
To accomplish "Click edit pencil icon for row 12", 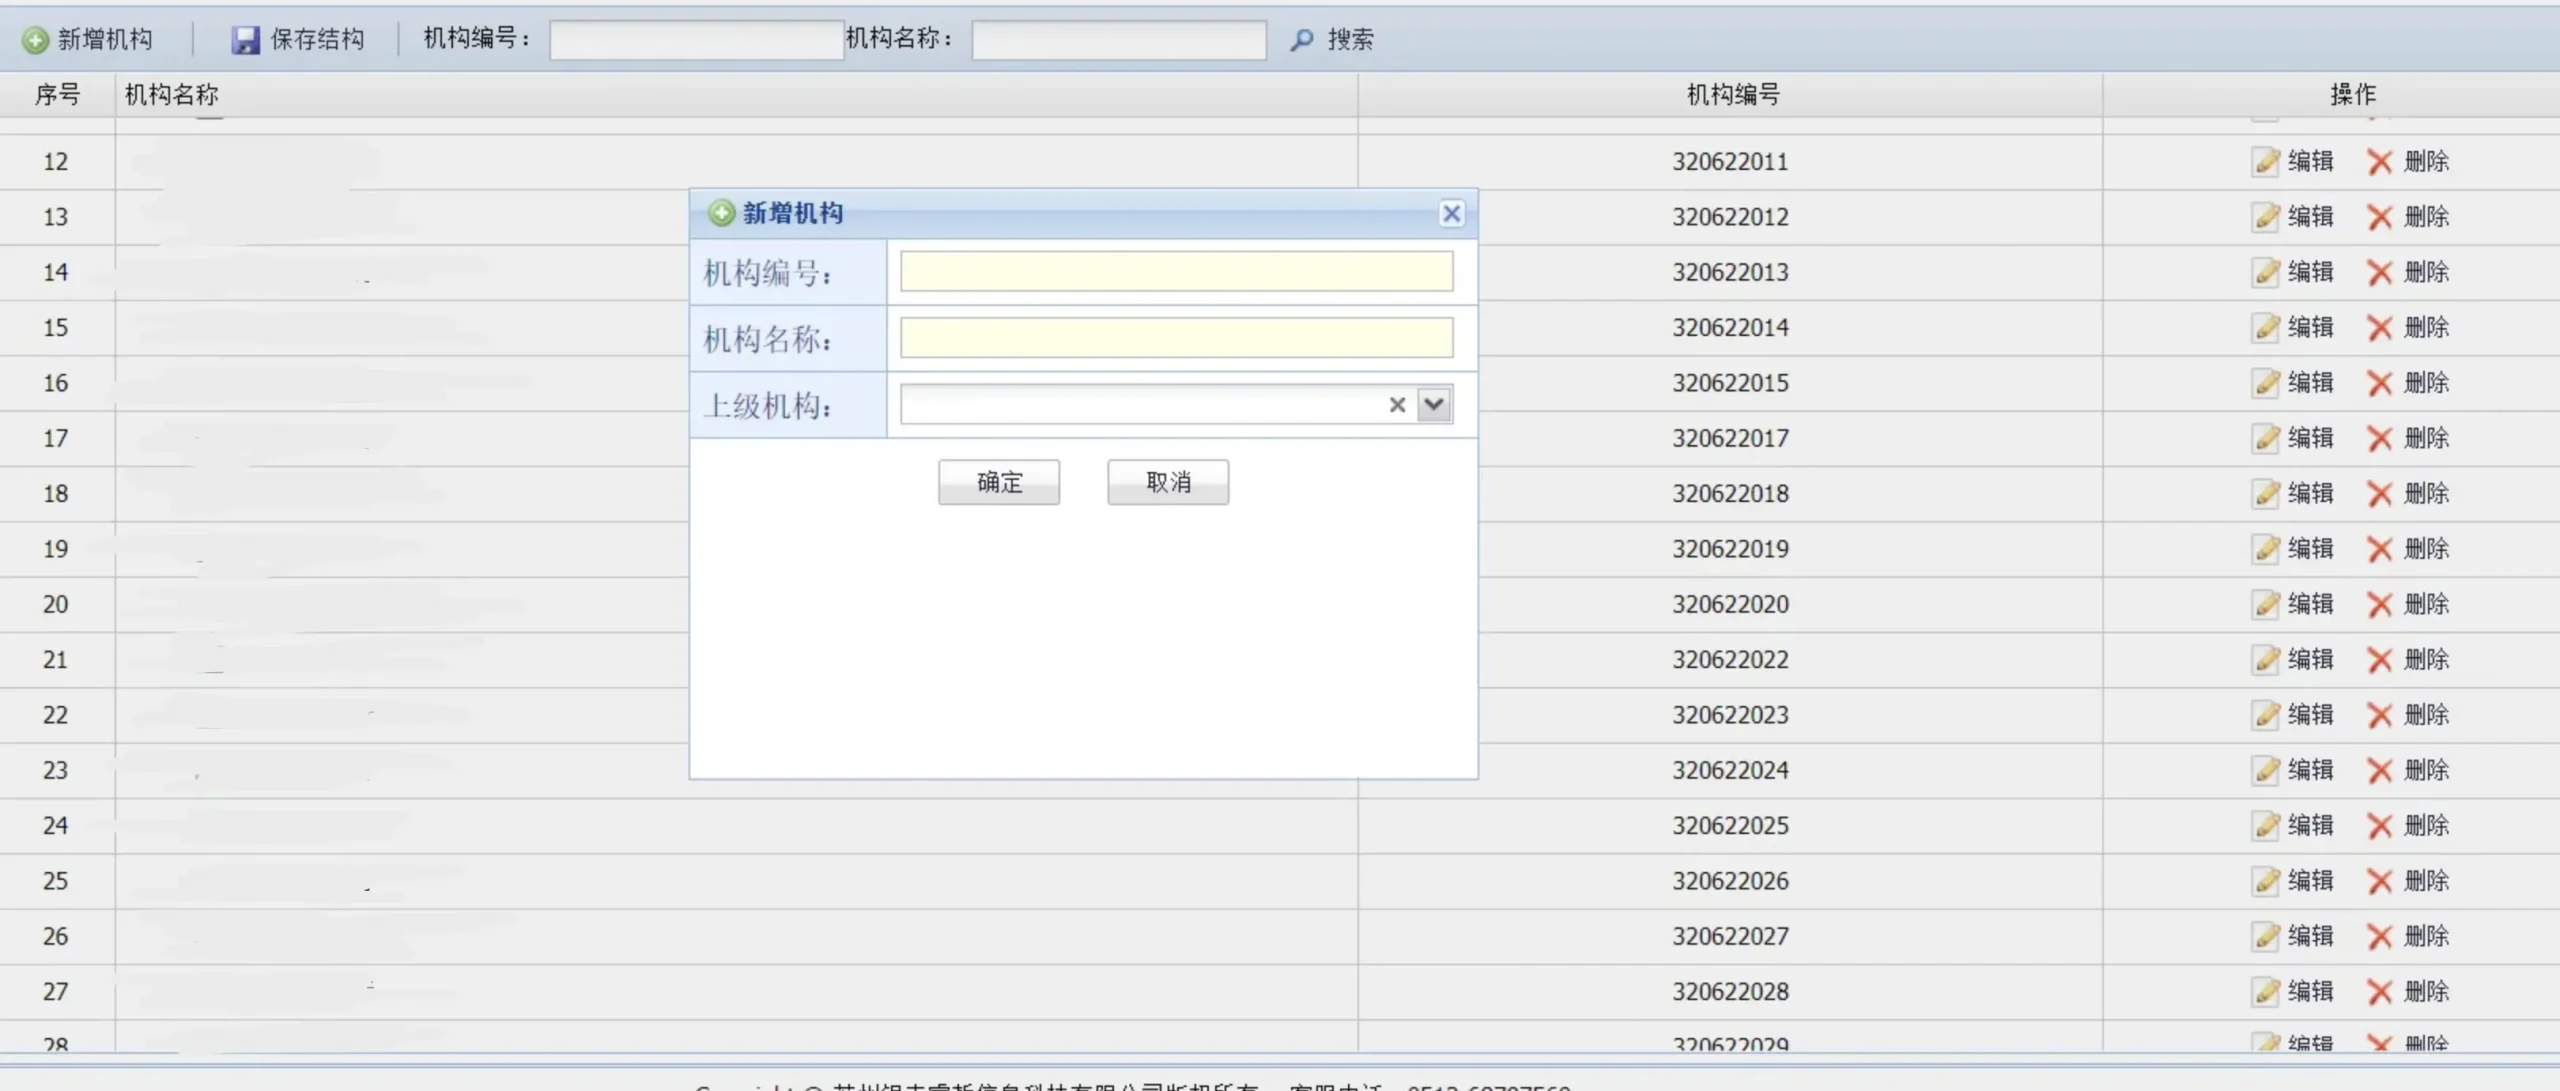I will pyautogui.click(x=2266, y=162).
